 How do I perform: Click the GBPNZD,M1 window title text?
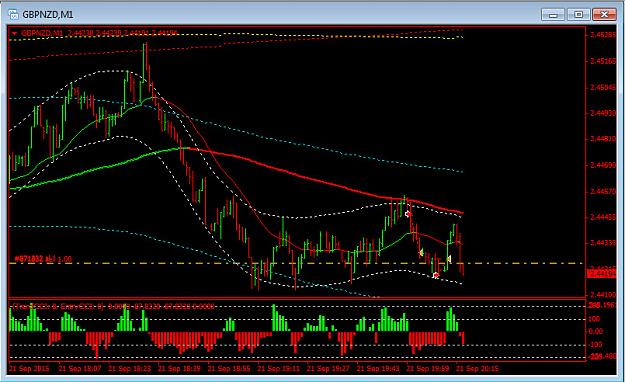(48, 15)
